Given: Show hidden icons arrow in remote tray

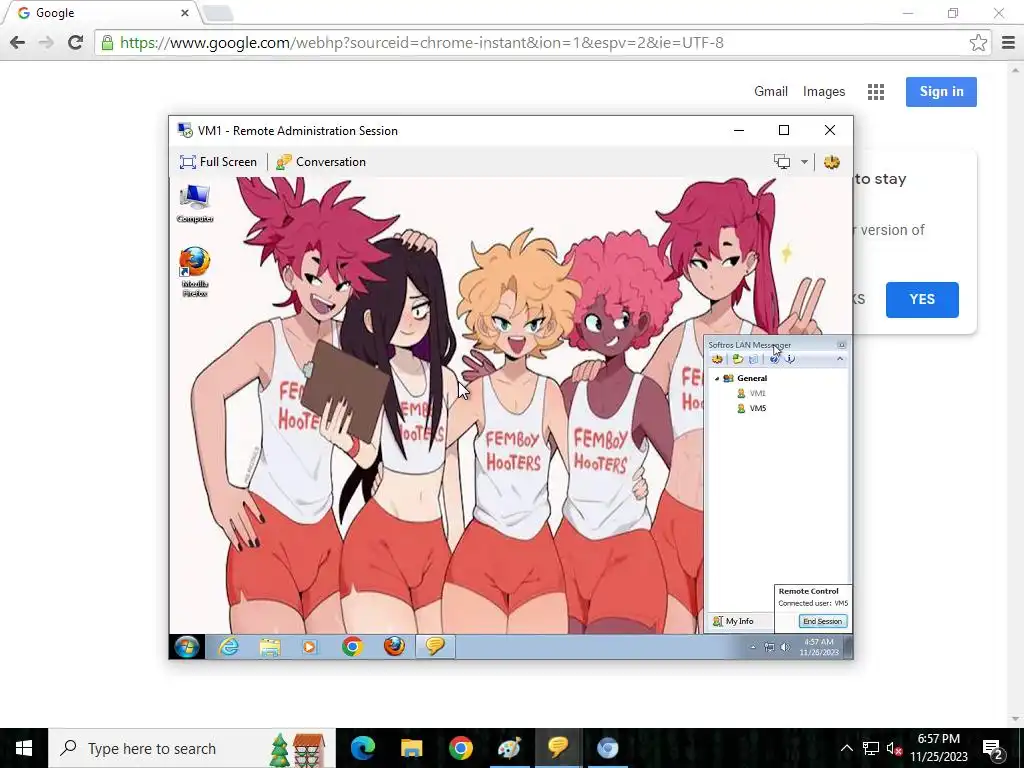Looking at the screenshot, I should coord(752,647).
